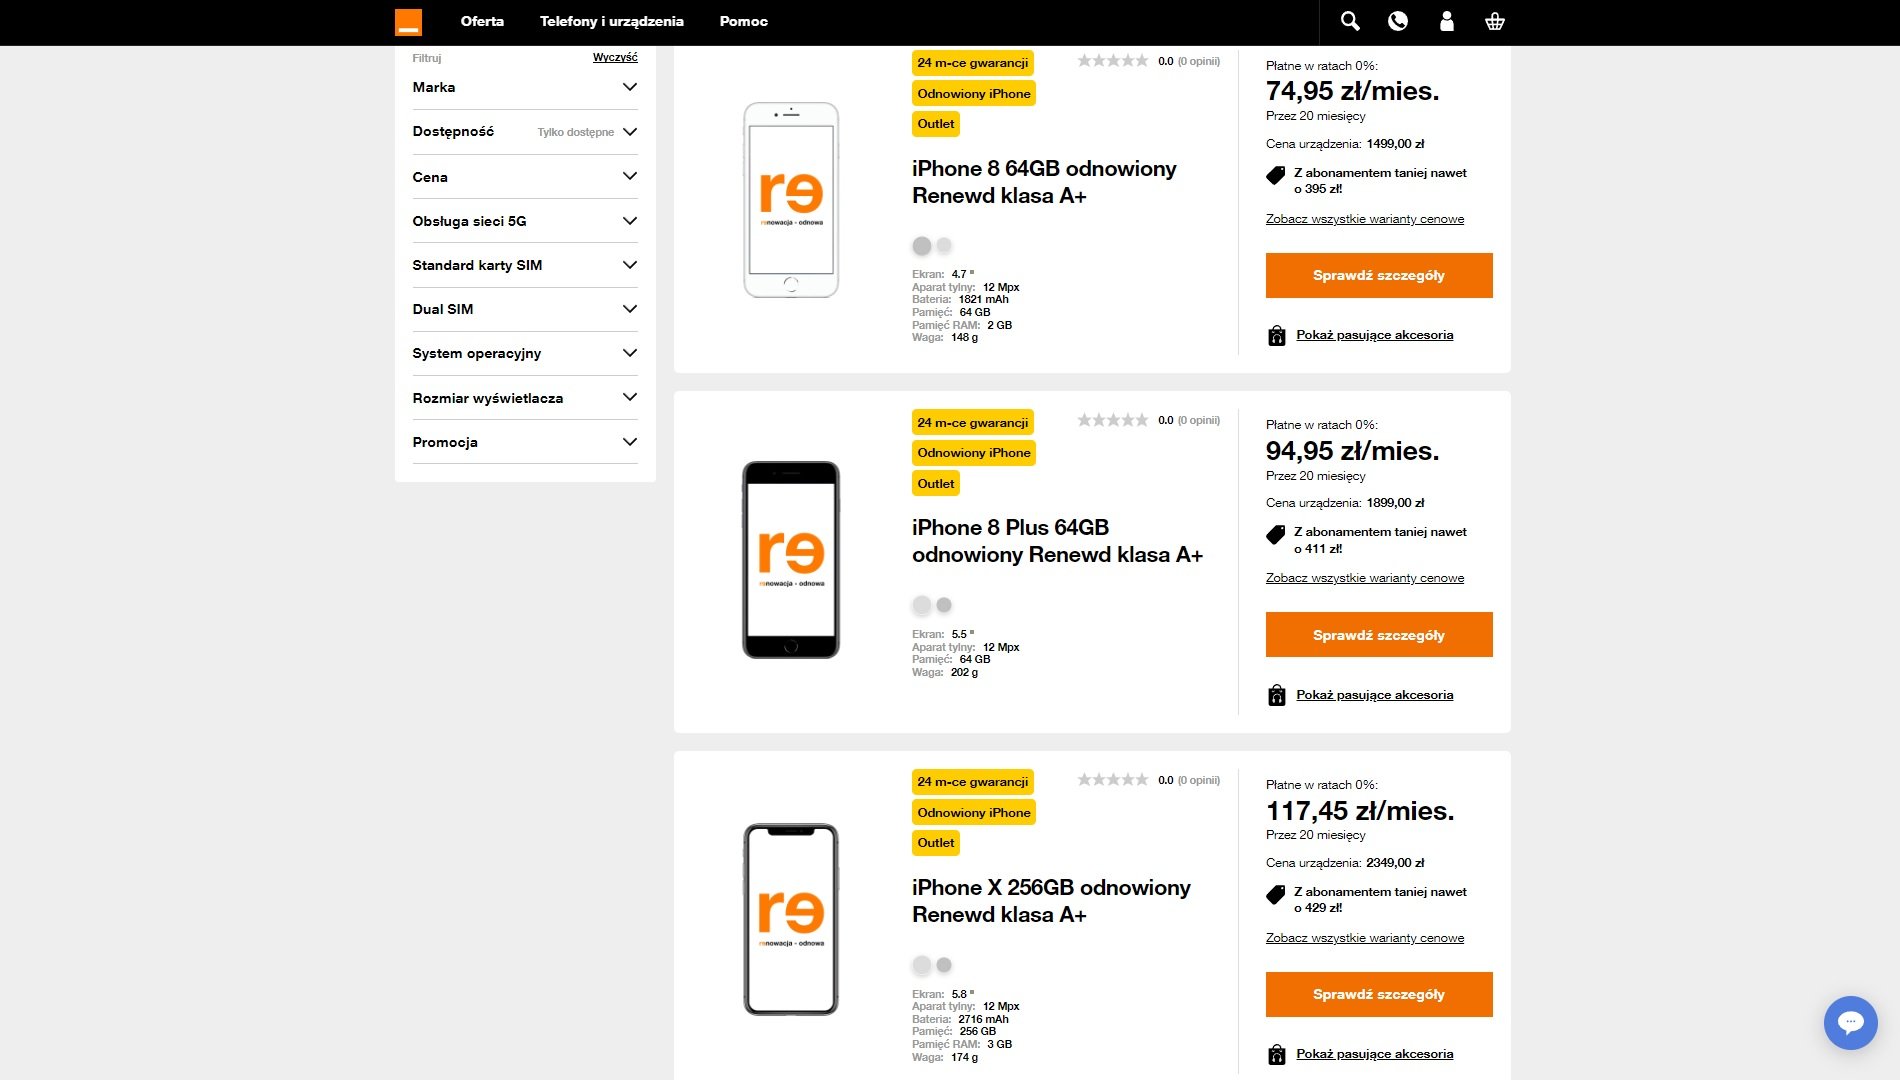Open the search magnifier icon
The width and height of the screenshot is (1900, 1080).
(1350, 21)
